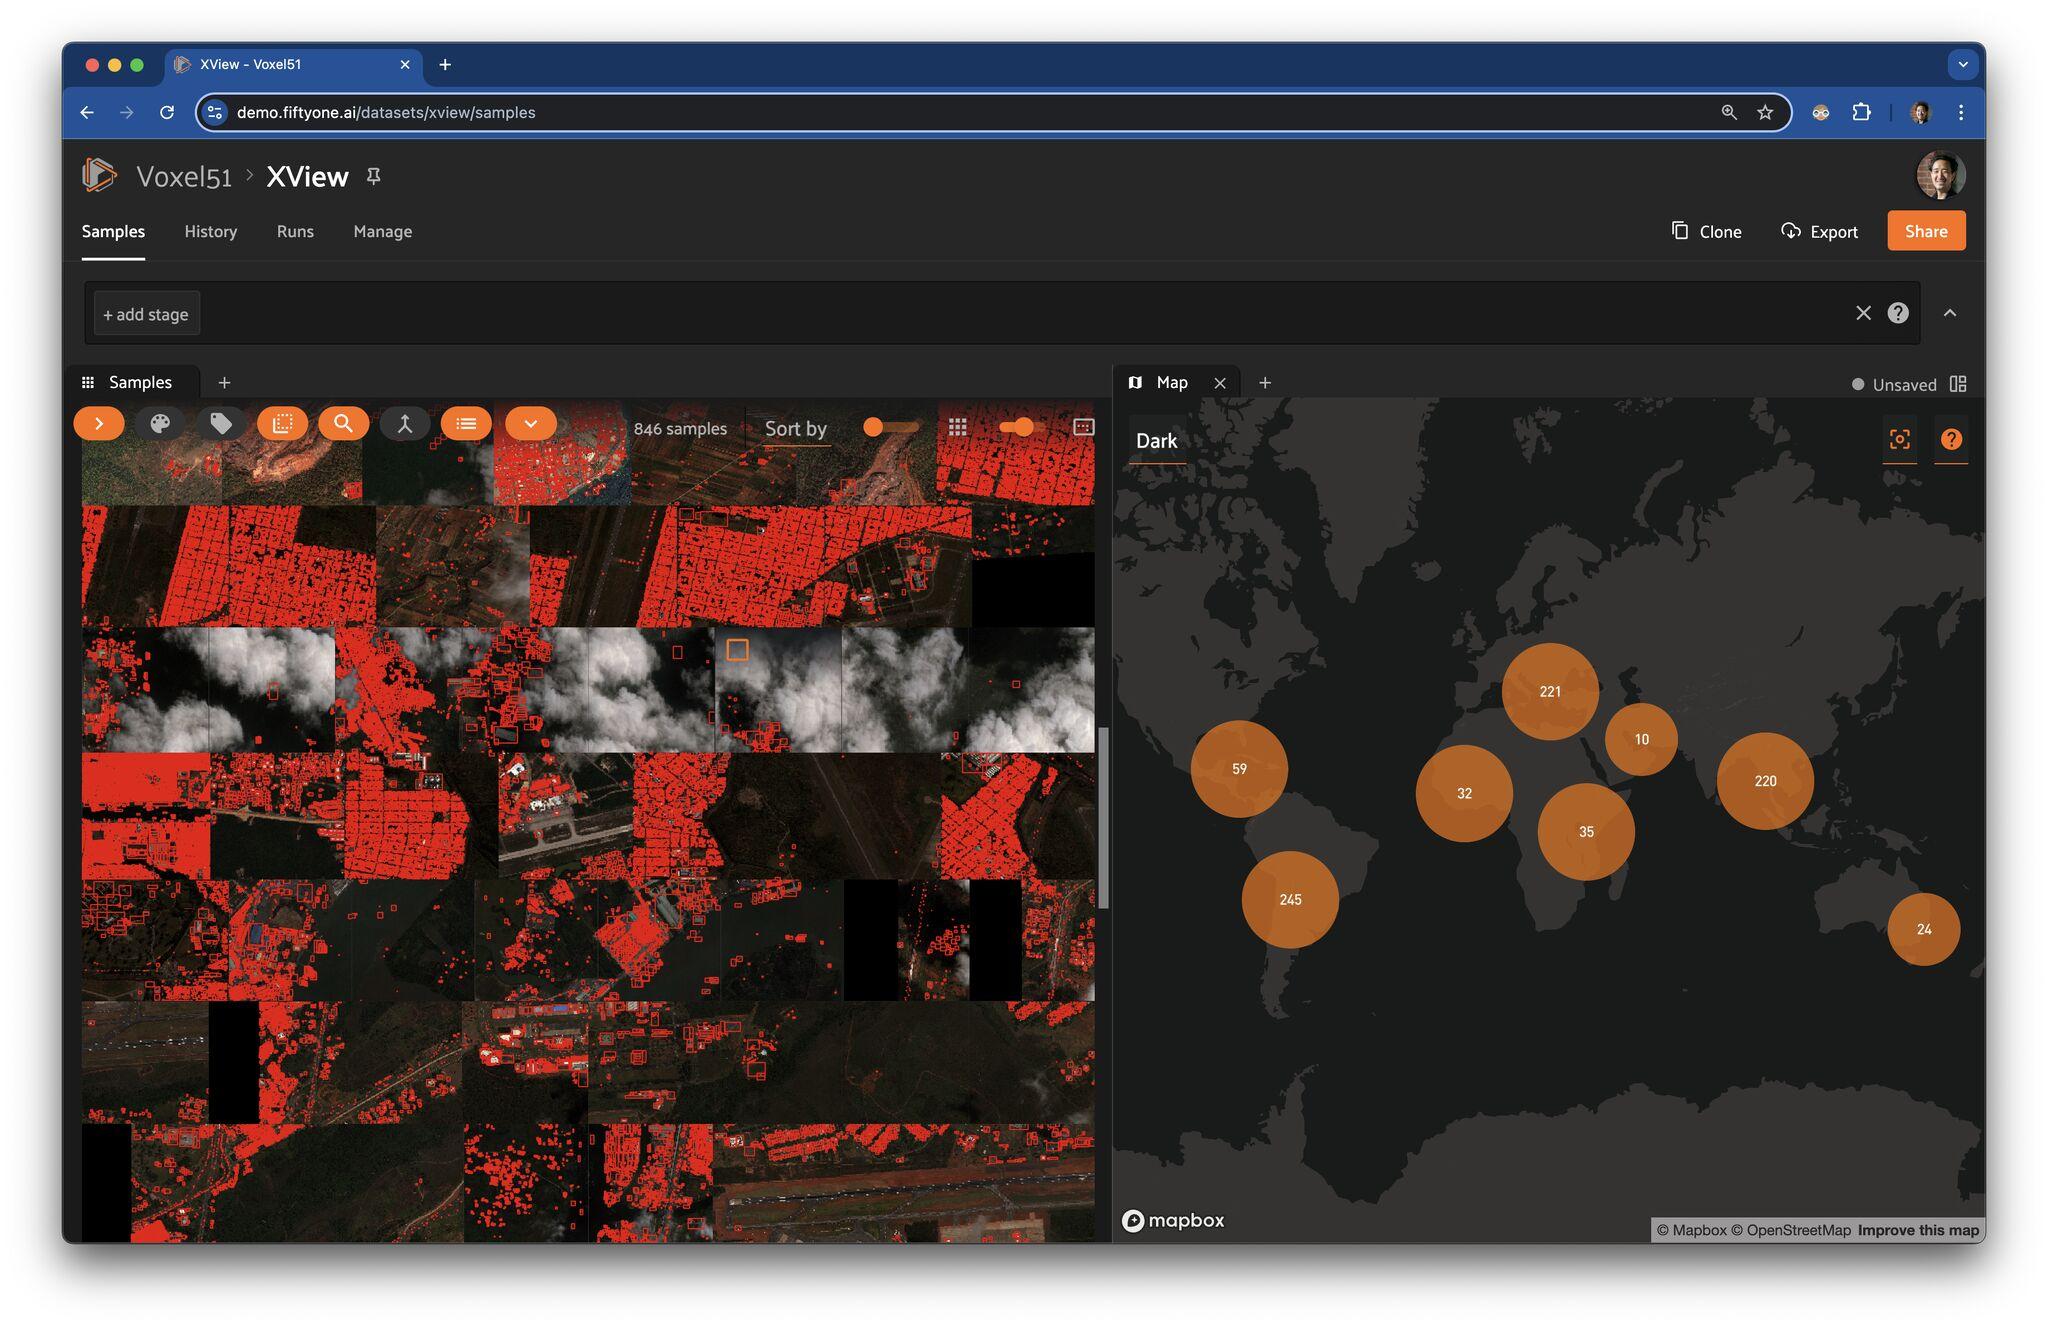Select the 220 map cluster

1765,781
